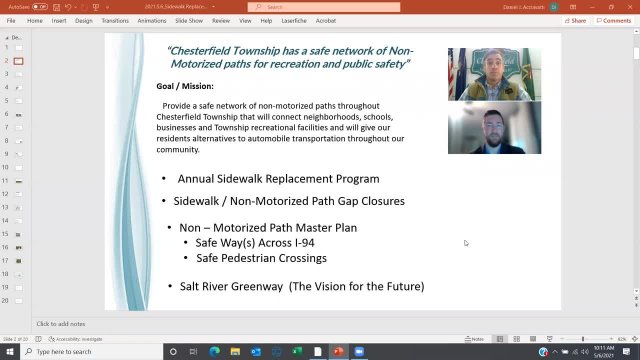Switch to the Transitions tab
640x360 pixels.
click(115, 20)
